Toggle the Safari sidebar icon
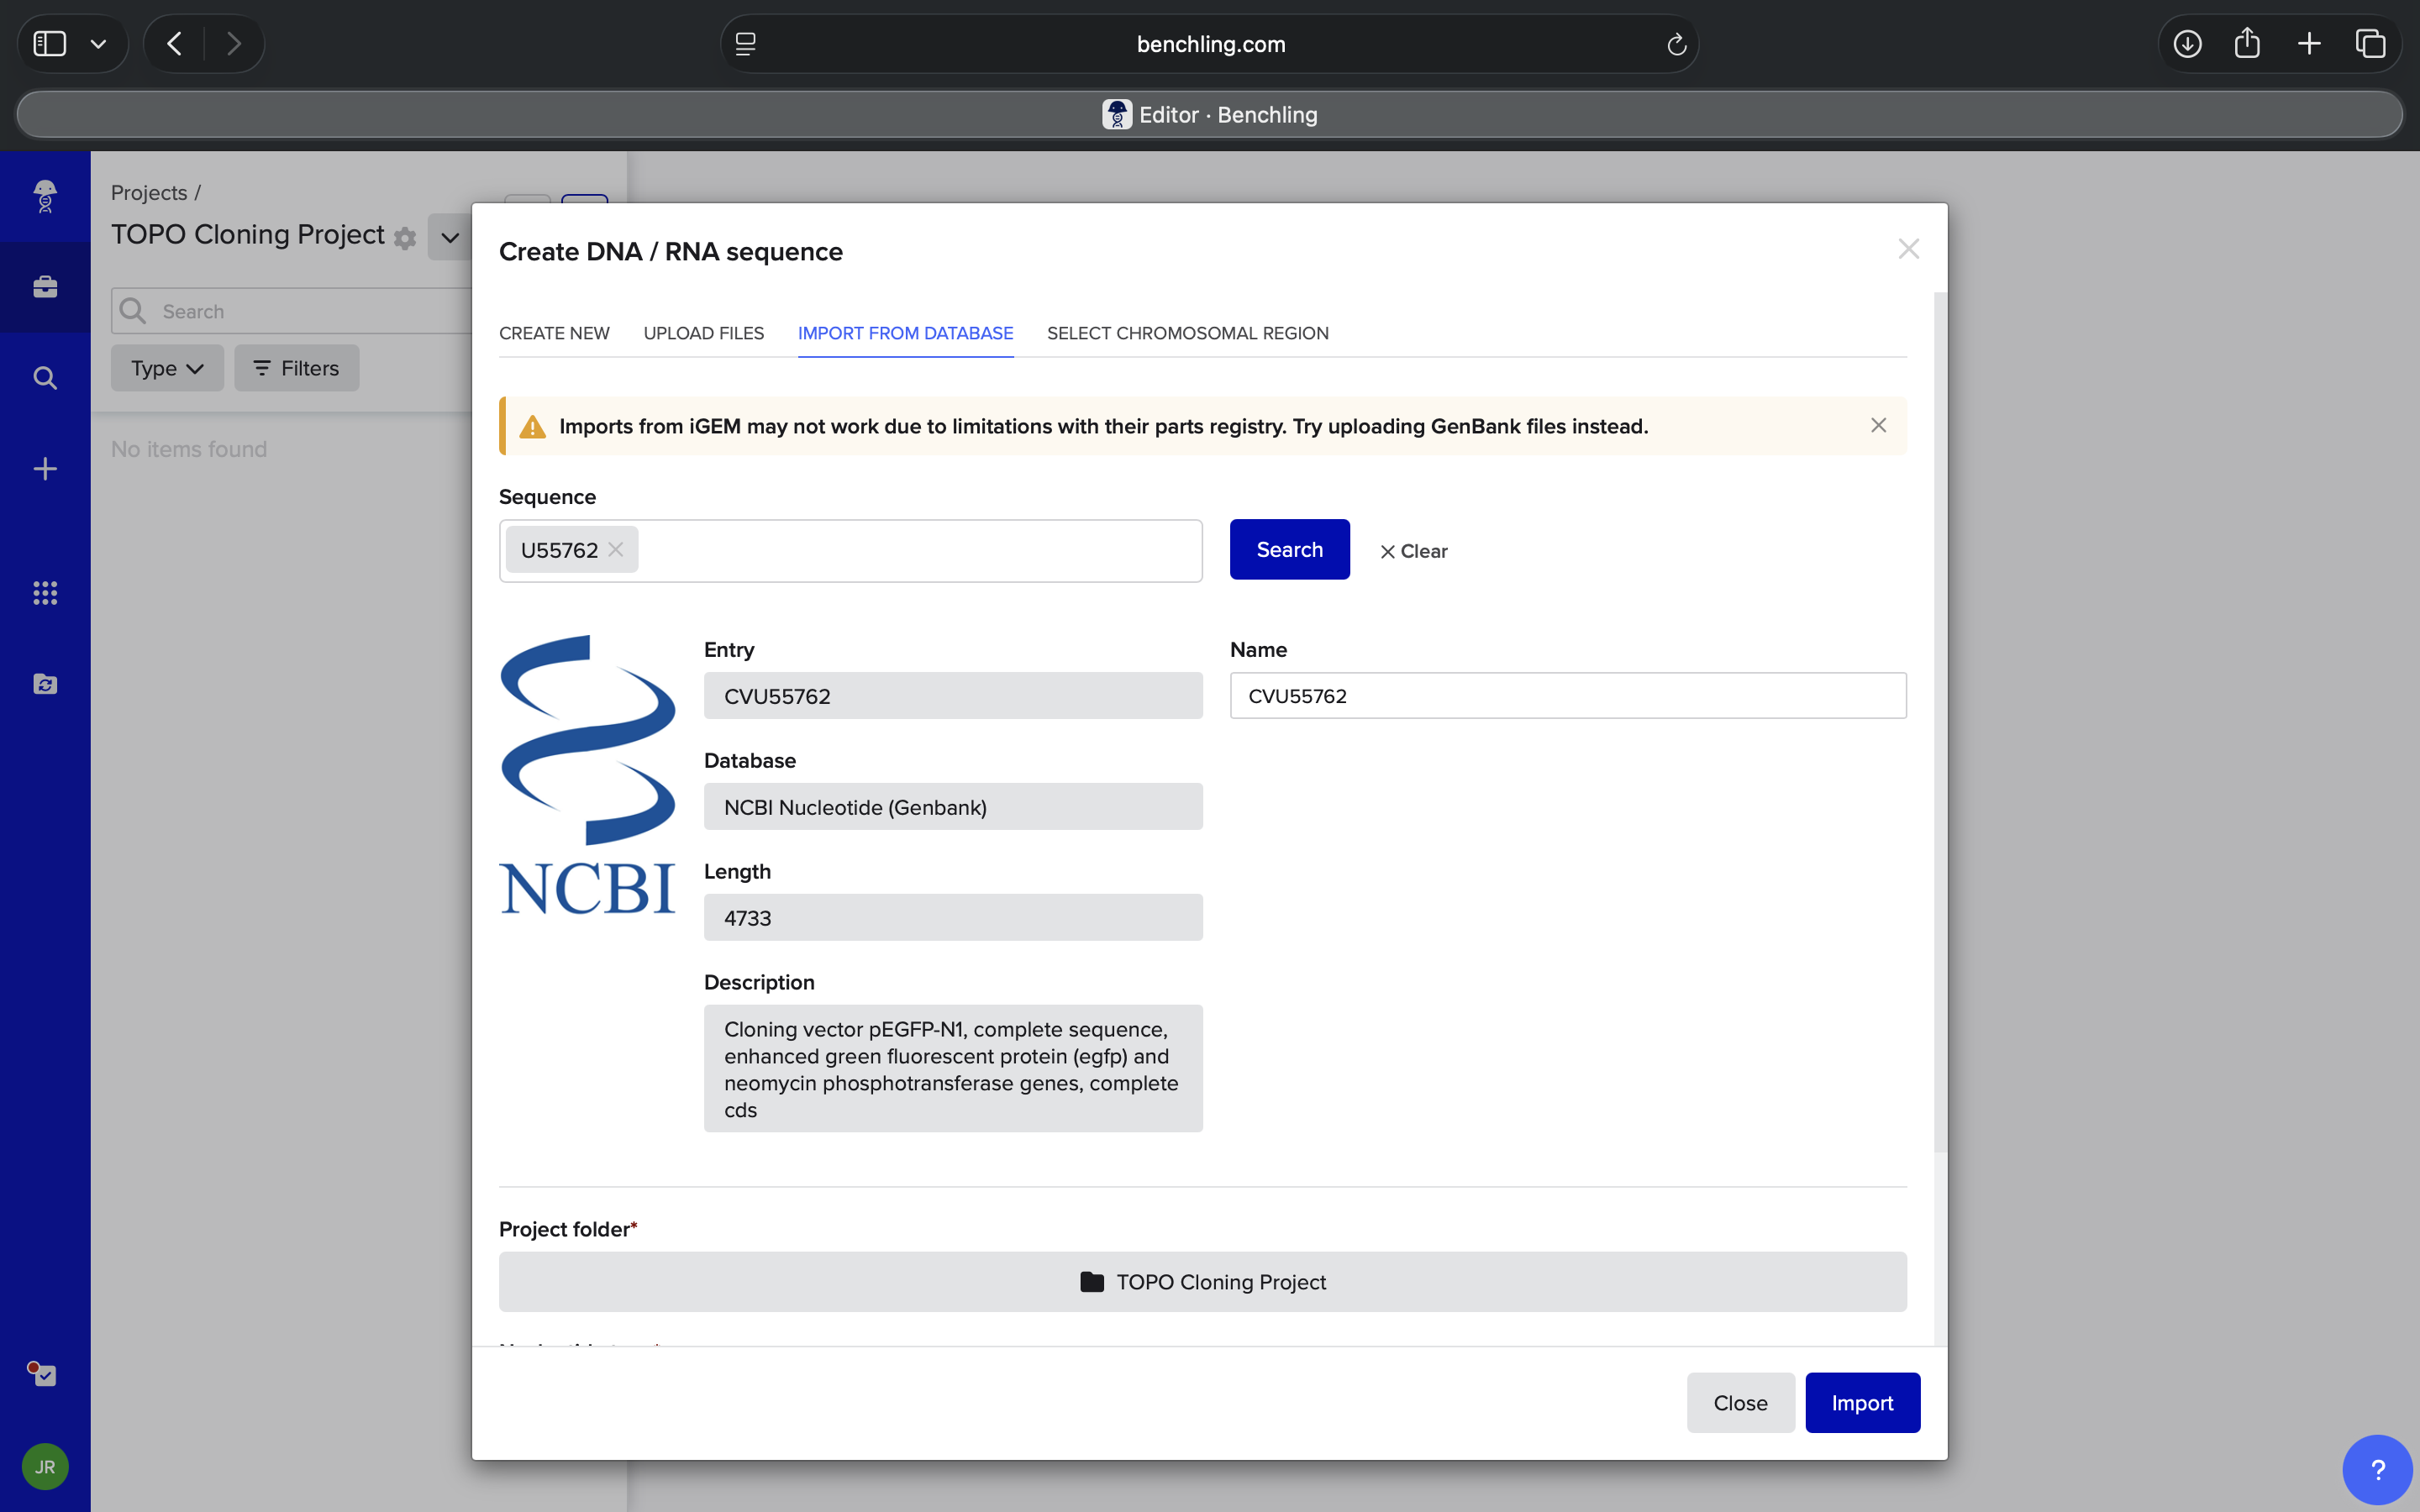 coord(50,44)
